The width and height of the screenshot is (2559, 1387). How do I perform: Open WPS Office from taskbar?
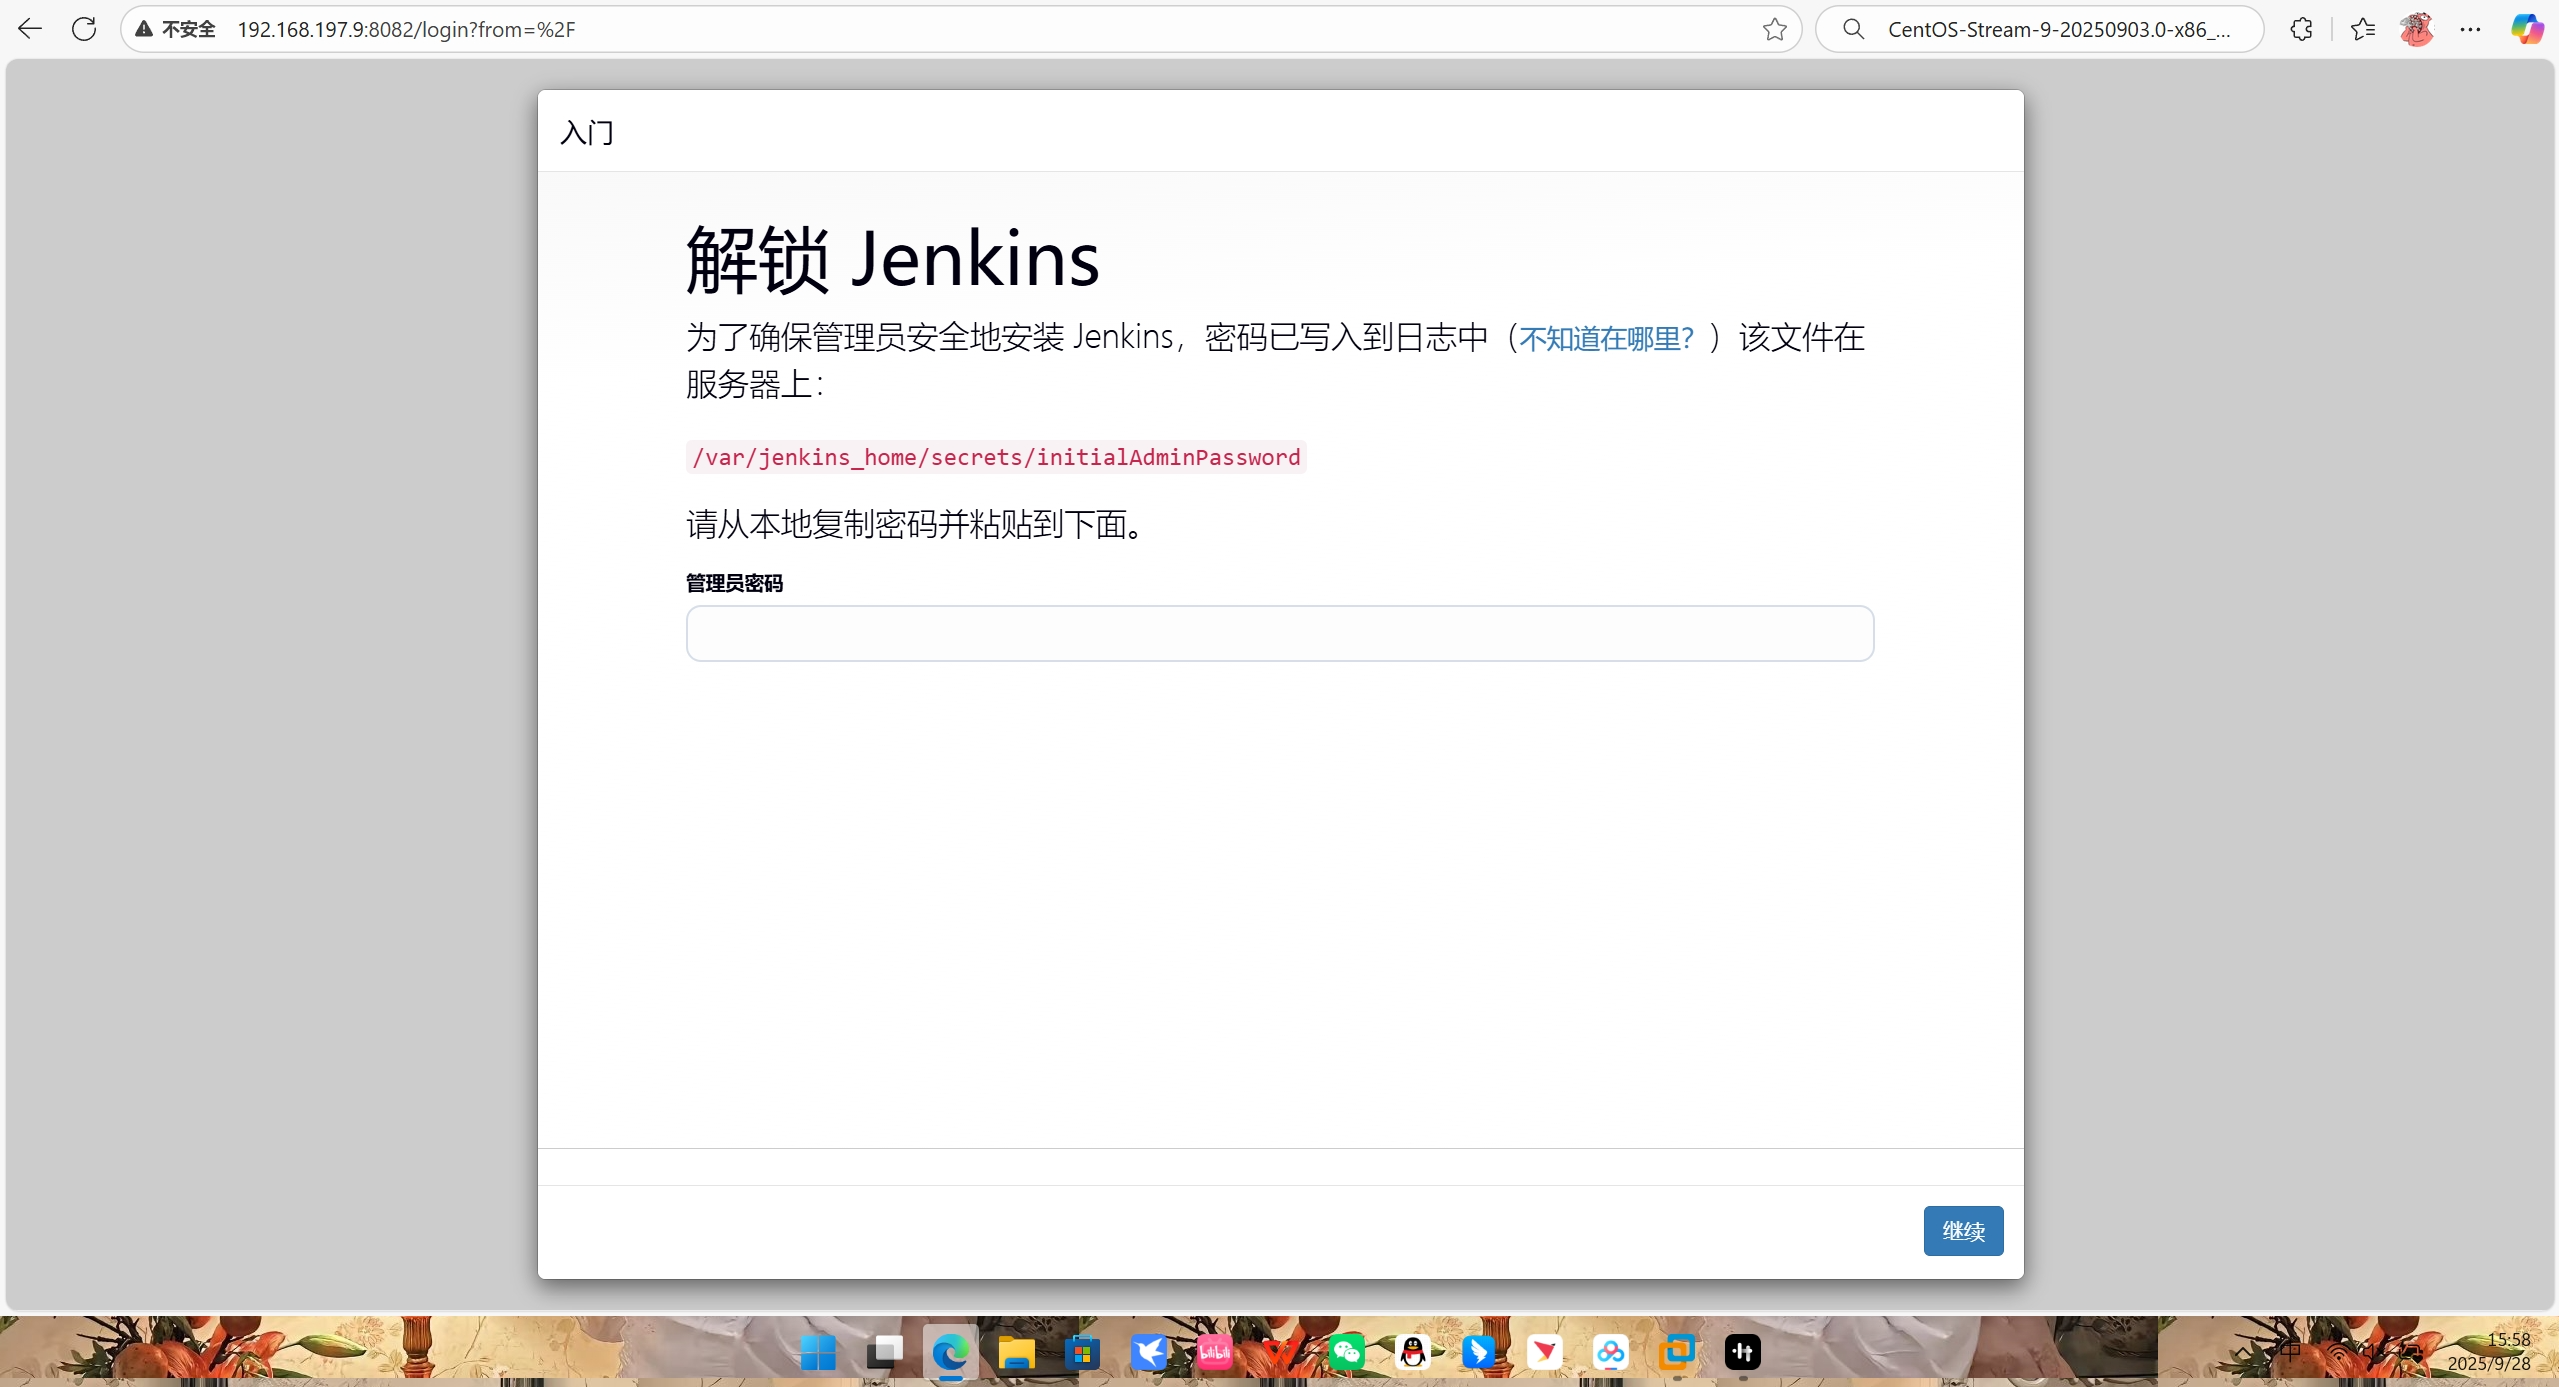1280,1352
